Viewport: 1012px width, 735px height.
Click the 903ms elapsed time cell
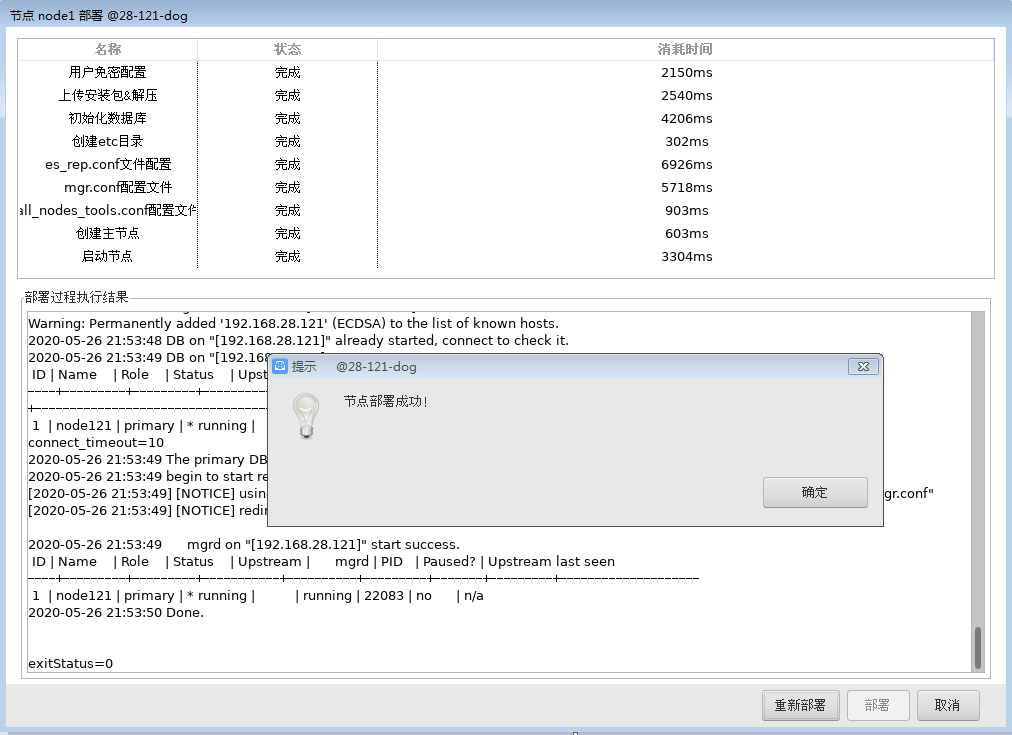pos(687,210)
